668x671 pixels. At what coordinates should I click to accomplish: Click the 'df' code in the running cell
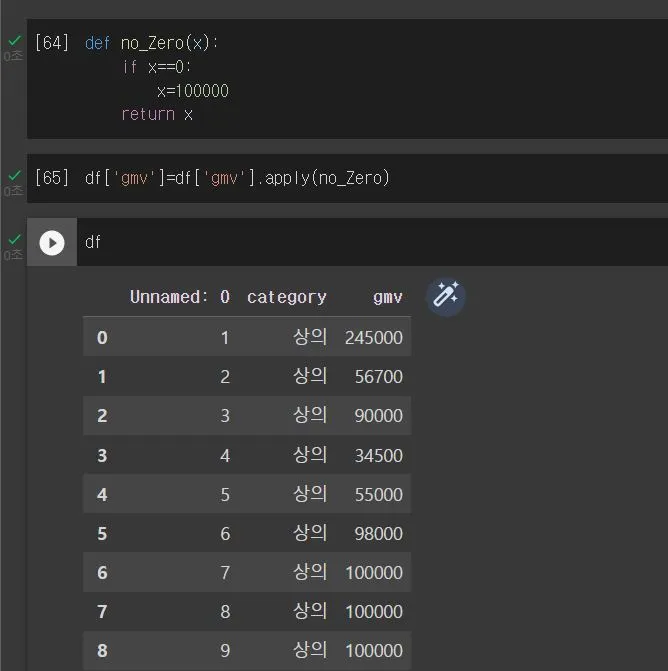pos(93,242)
